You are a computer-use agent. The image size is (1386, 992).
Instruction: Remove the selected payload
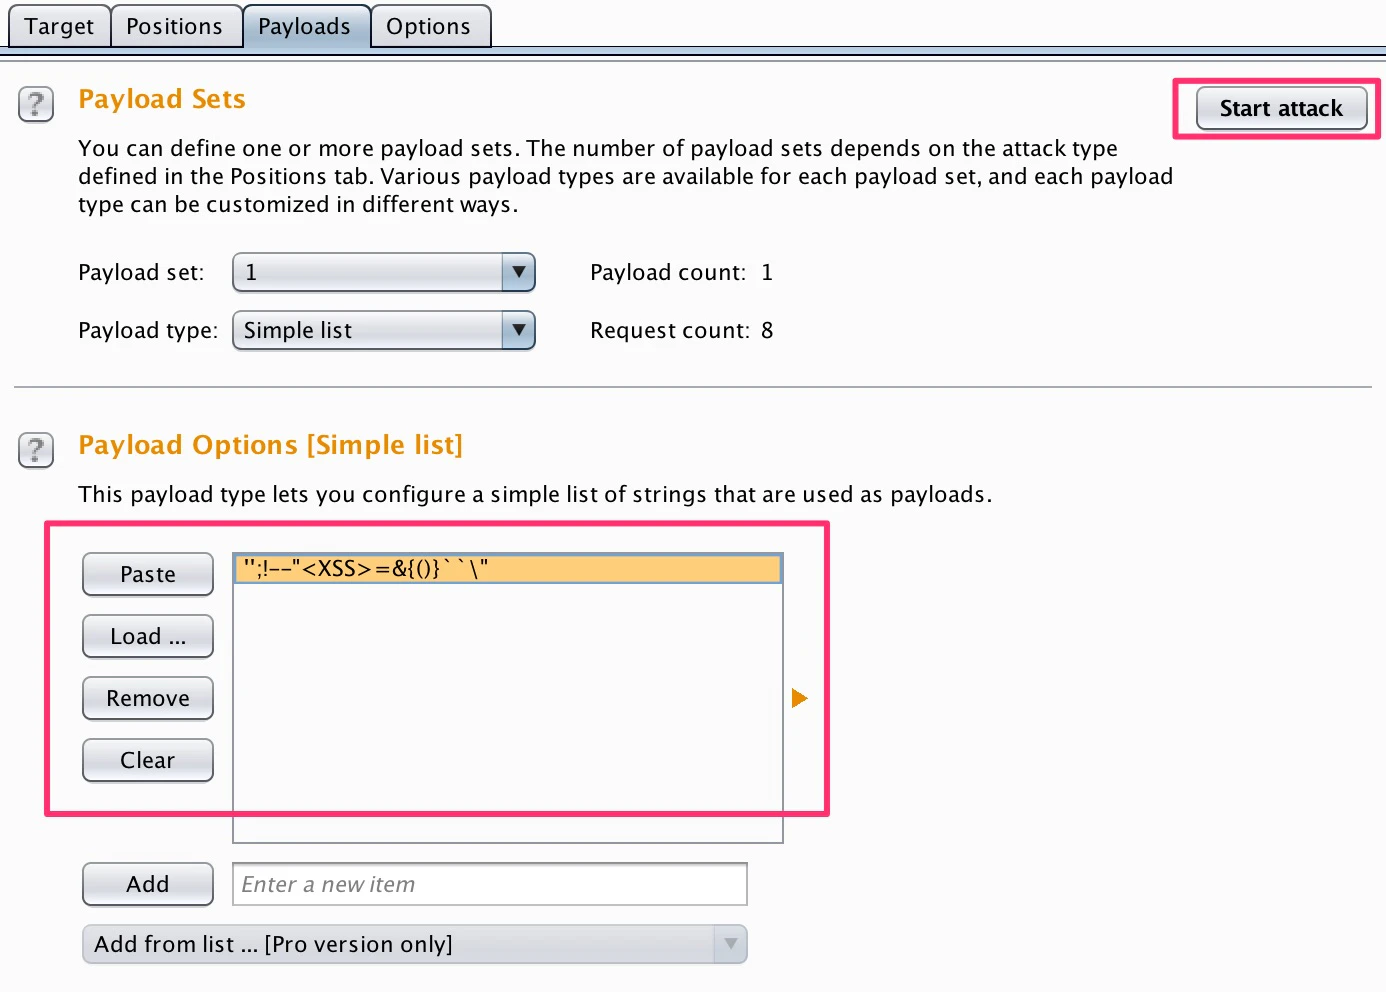147,698
